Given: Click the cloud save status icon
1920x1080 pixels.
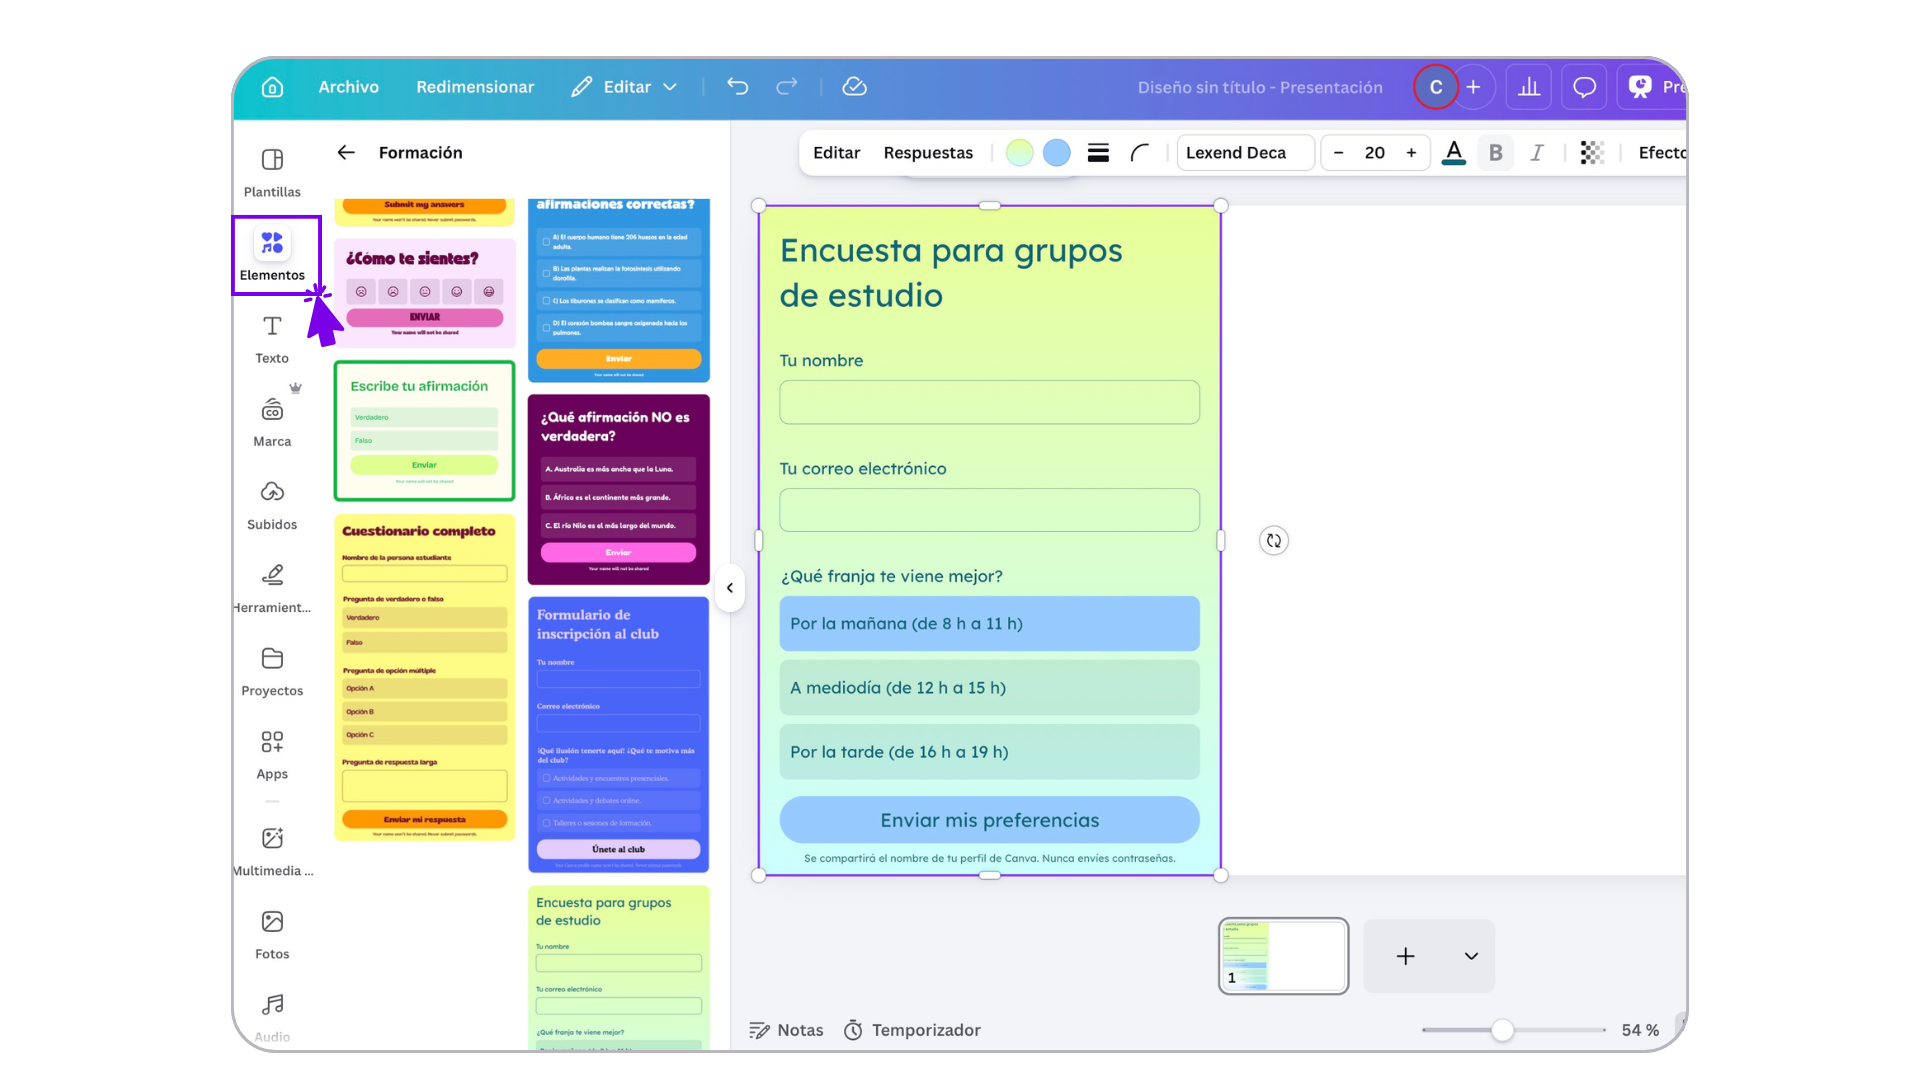Looking at the screenshot, I should click(x=854, y=87).
